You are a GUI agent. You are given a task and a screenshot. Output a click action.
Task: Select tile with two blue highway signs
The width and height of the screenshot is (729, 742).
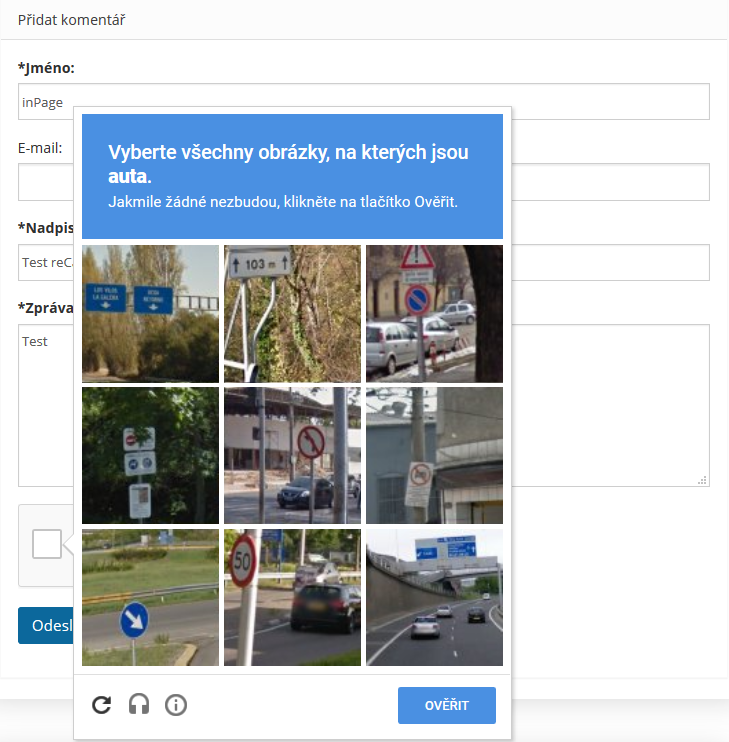[150, 314]
